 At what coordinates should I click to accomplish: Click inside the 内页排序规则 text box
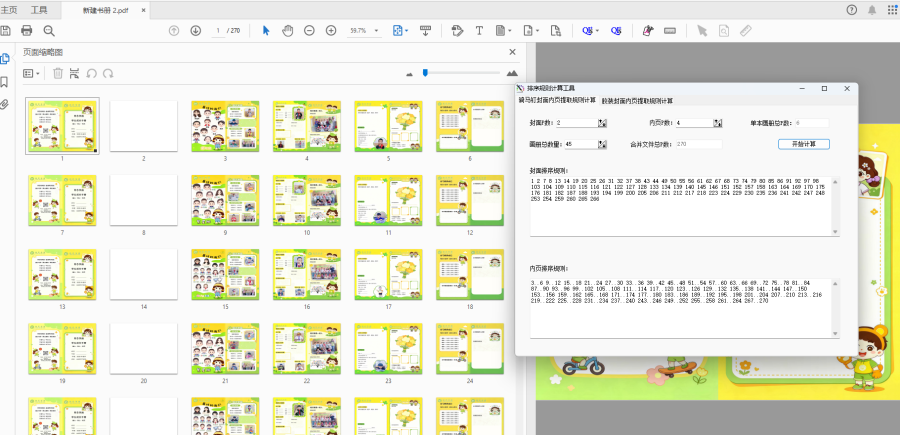pos(680,308)
